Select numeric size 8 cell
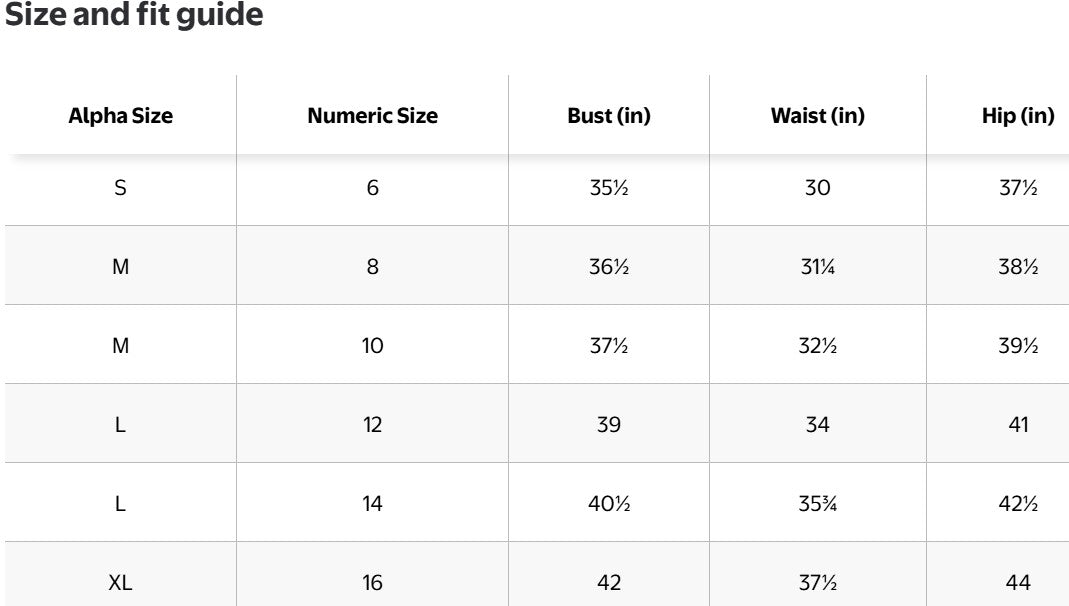Viewport: 1069px width, 606px height. coord(372,267)
